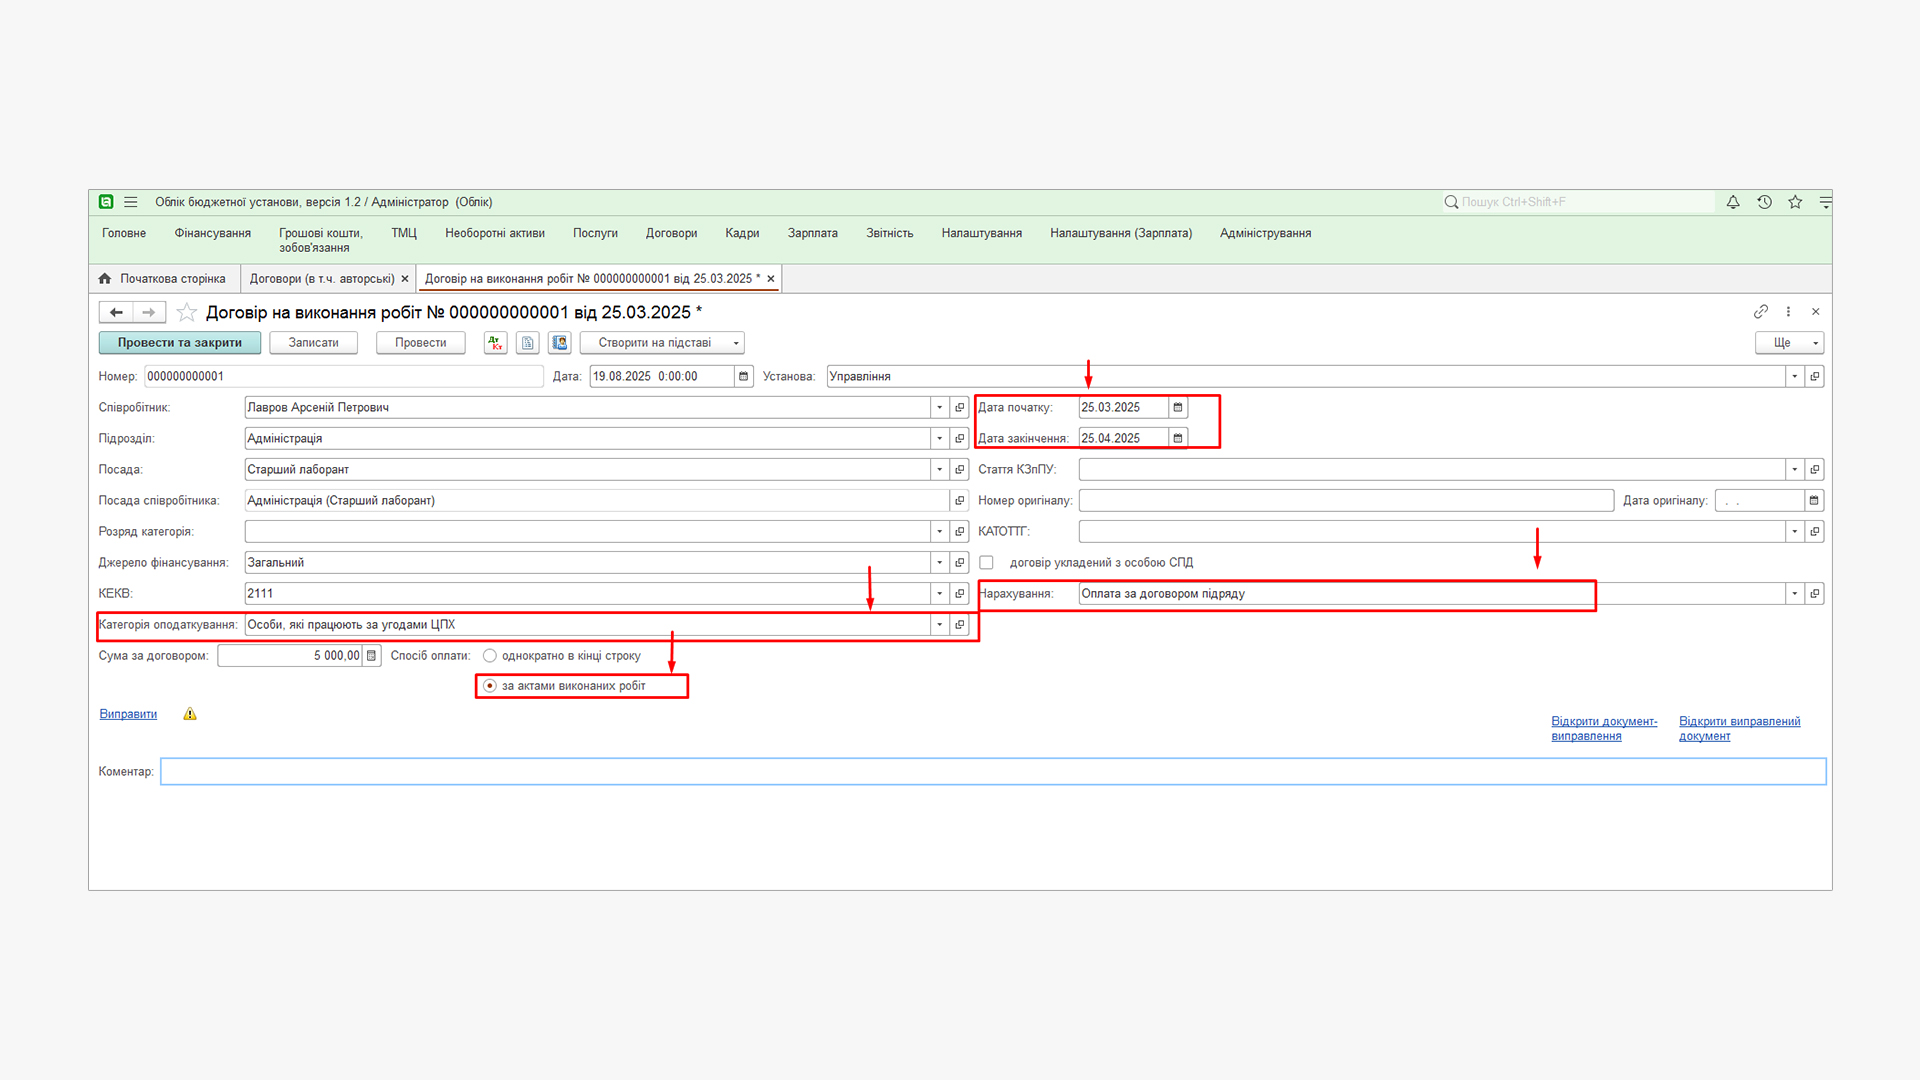1920x1080 pixels.
Task: Click the Дт/Кт postings icon
Action: pyautogui.click(x=496, y=343)
